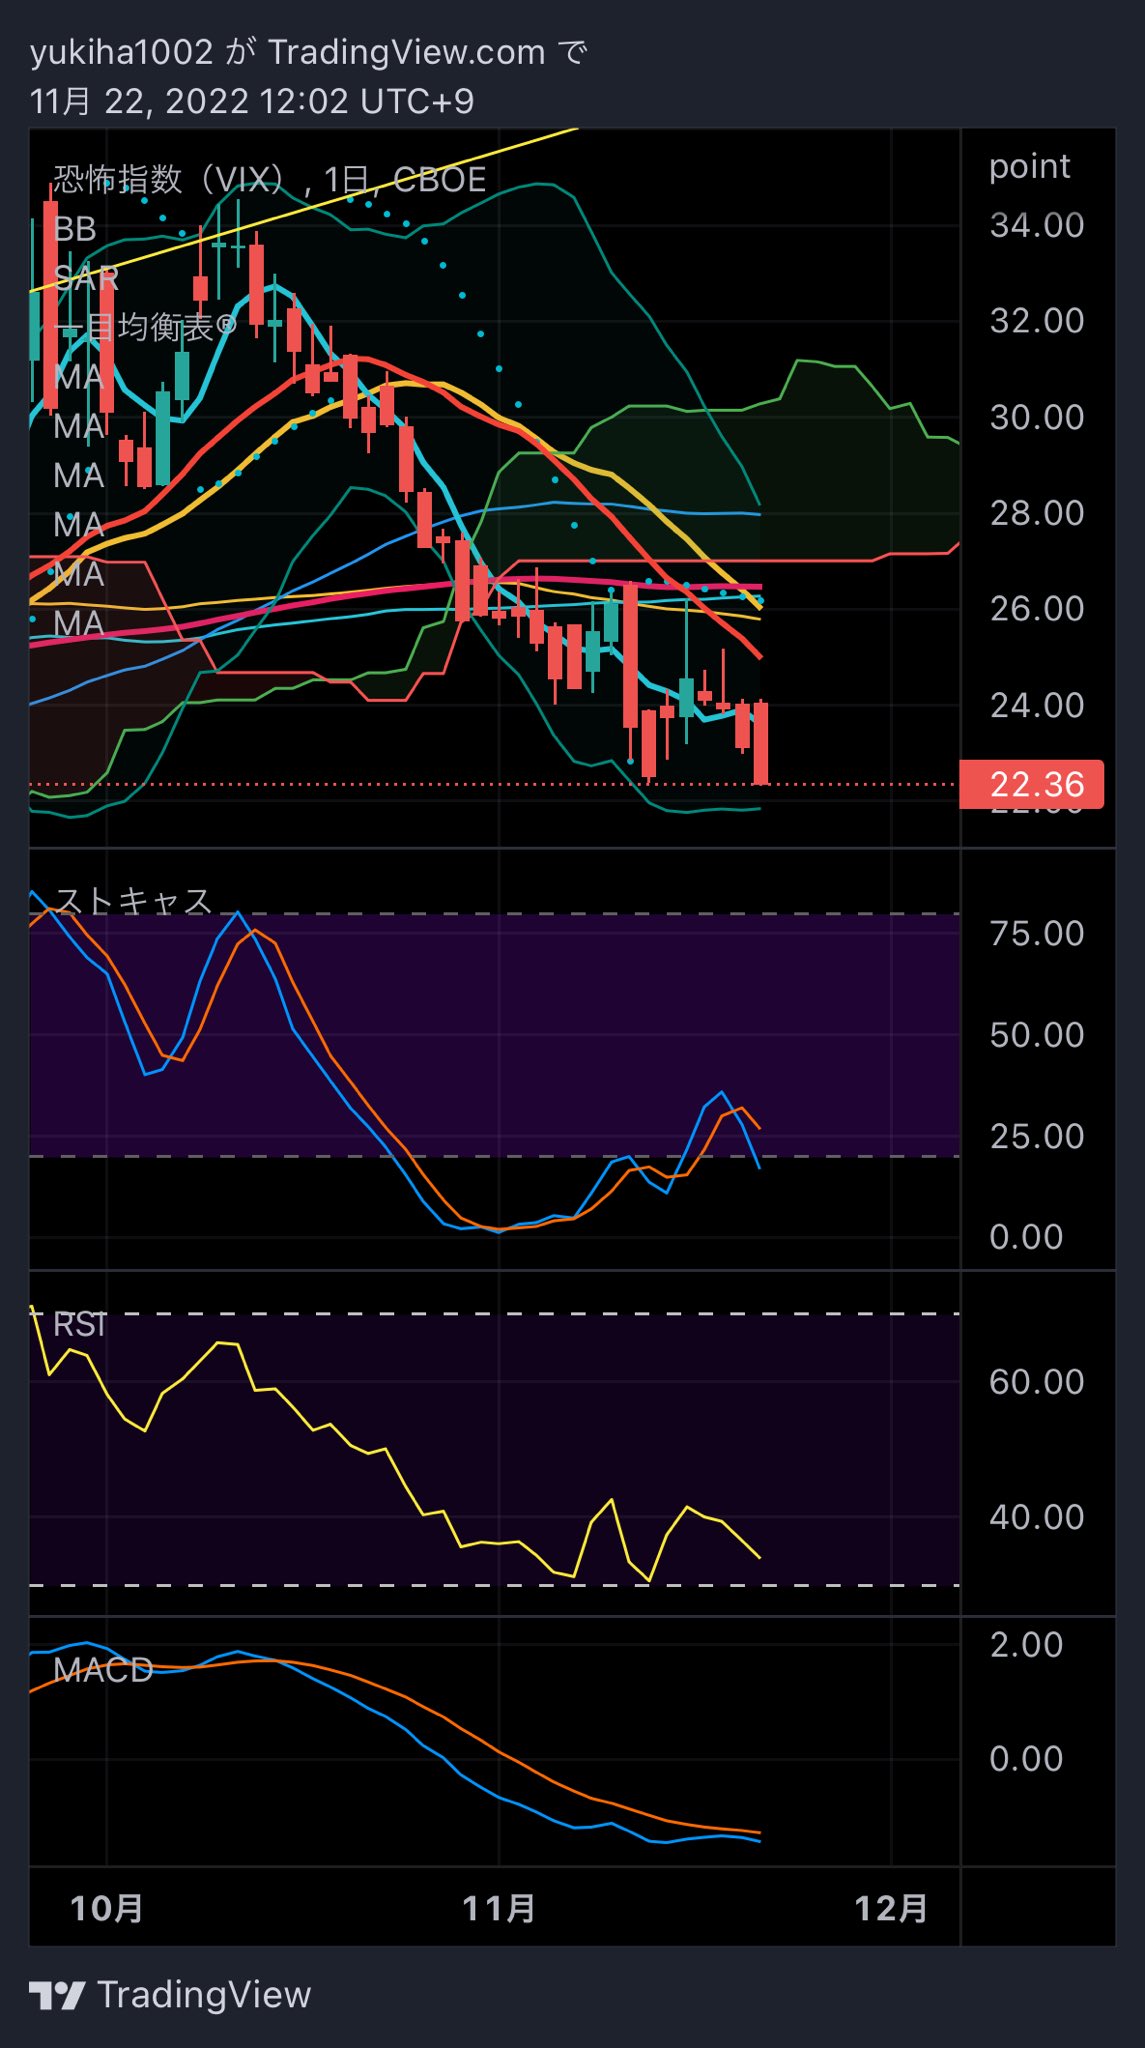Click the RSI indicator label
Screen dimensions: 1145x2048
pos(80,1325)
